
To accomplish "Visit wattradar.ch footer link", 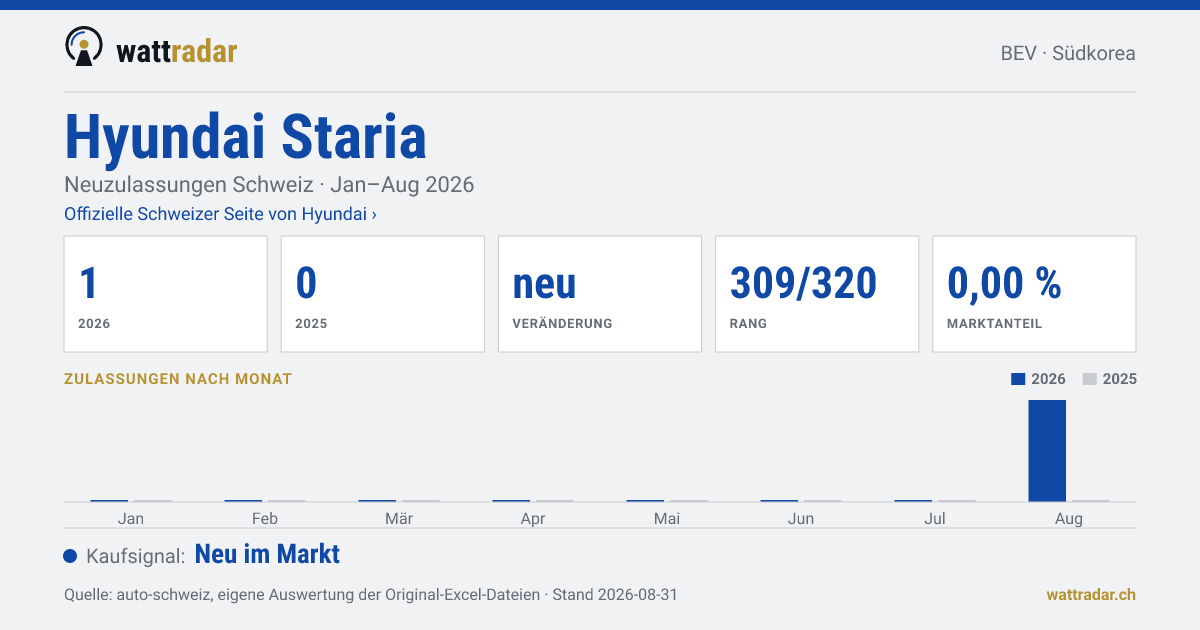I will (1091, 594).
